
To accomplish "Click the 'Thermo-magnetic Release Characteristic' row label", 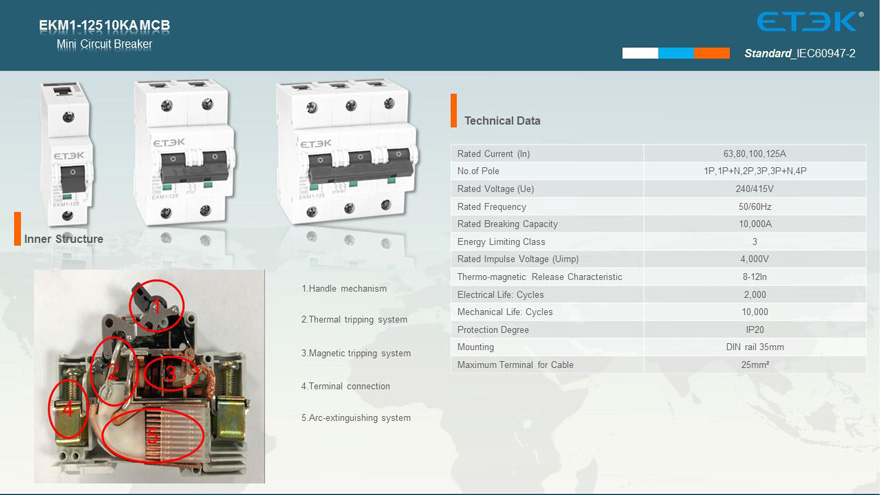I will coord(539,277).
